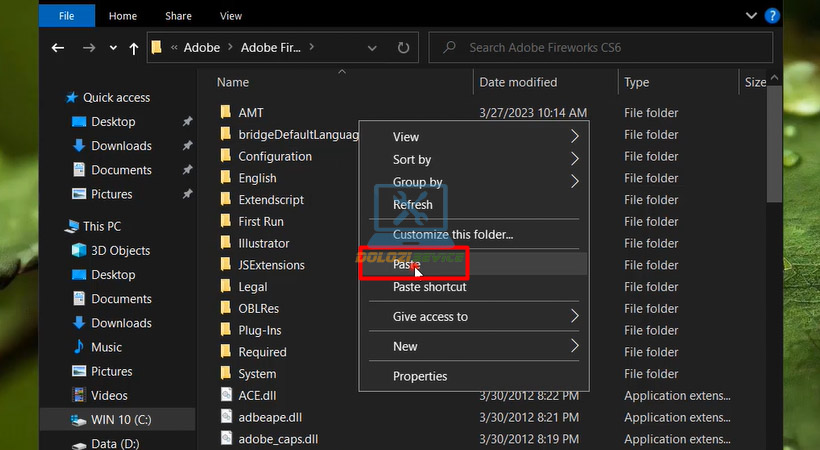The height and width of the screenshot is (450, 820).
Task: Select the 3D Objects icon in sidebar
Action: [80, 250]
